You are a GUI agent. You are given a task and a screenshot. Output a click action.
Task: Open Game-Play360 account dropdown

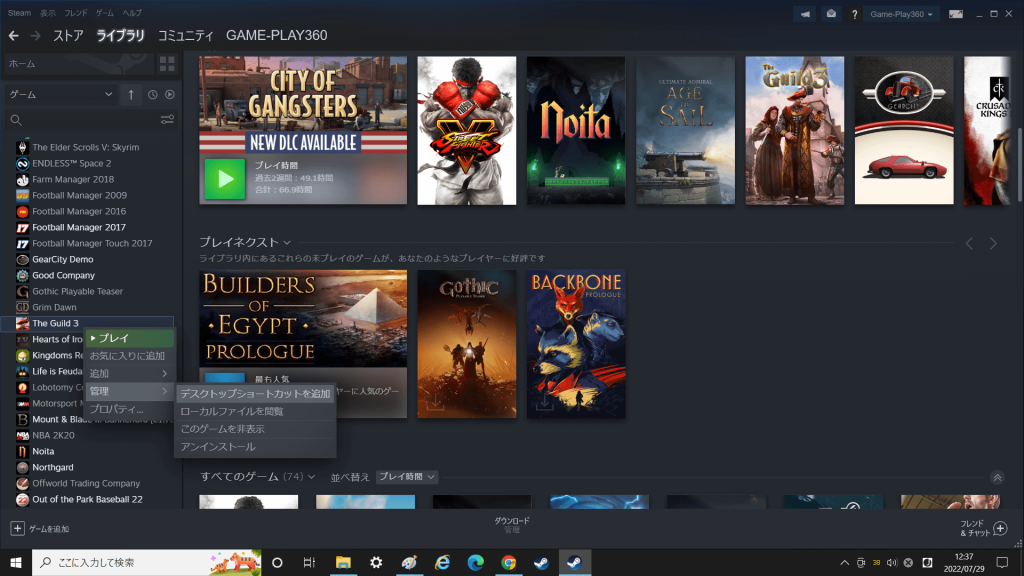(901, 14)
